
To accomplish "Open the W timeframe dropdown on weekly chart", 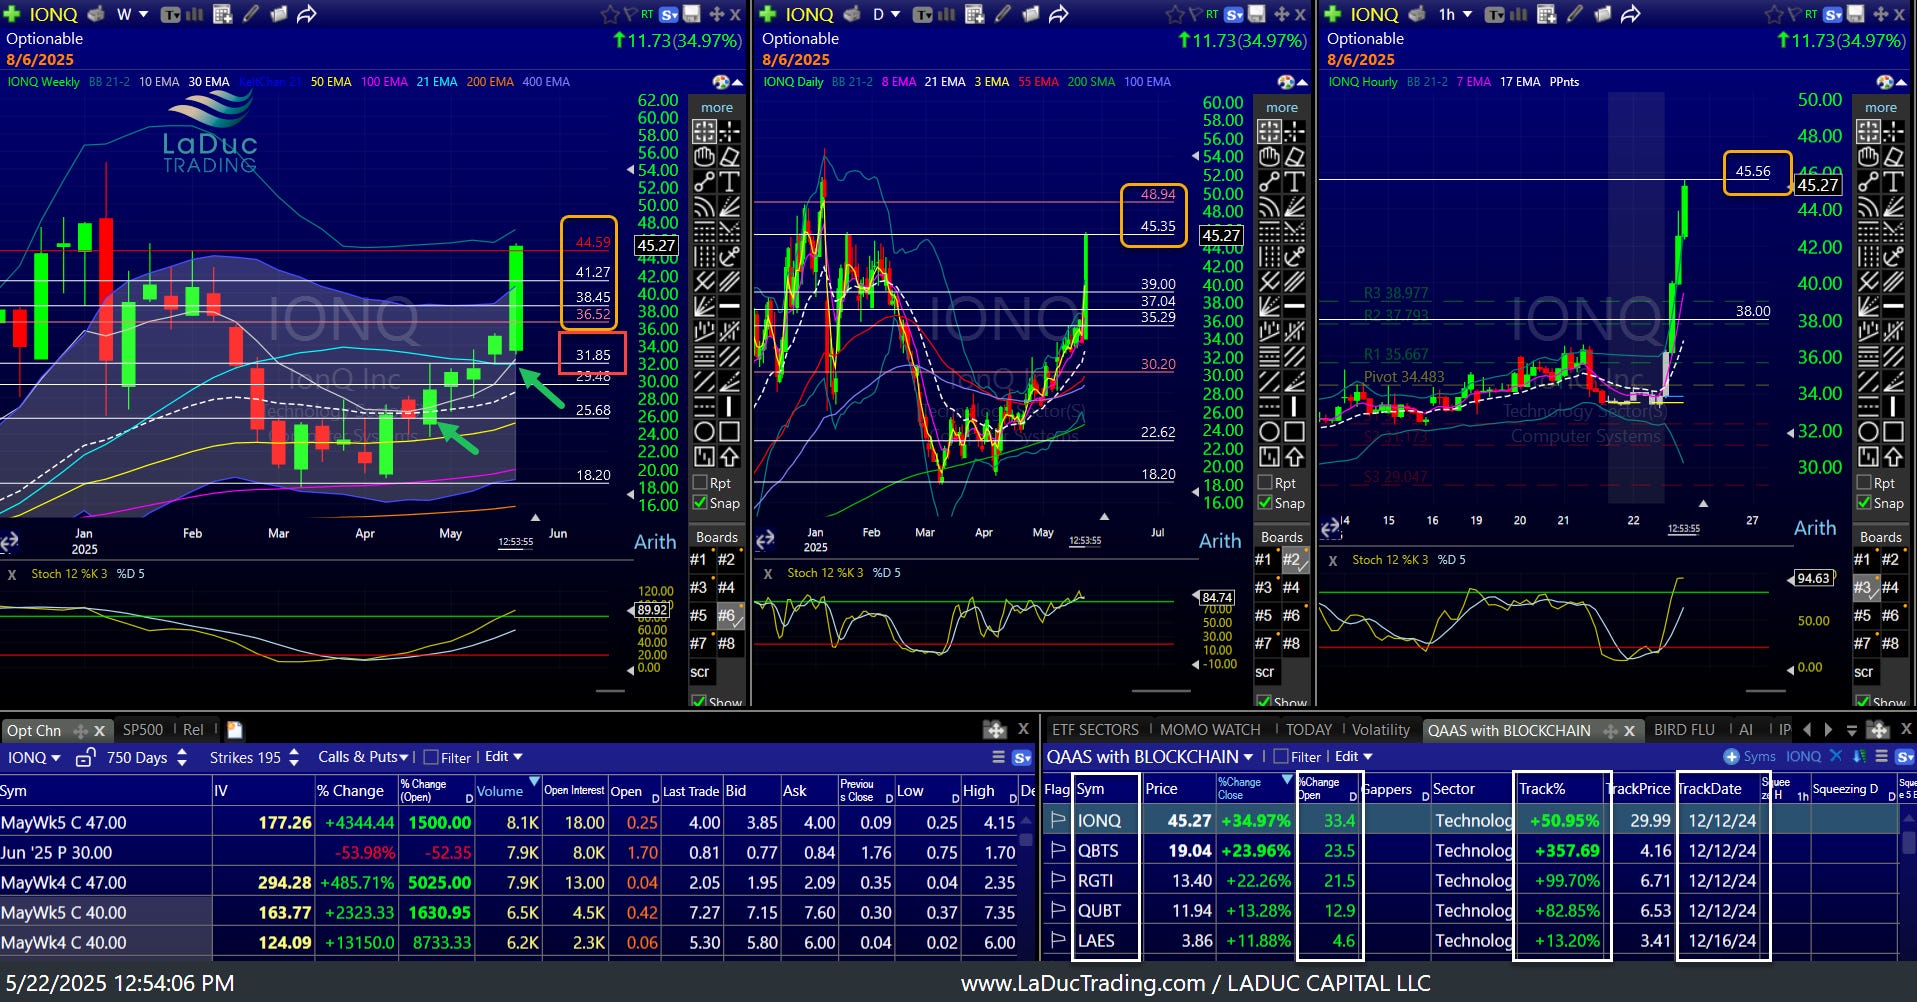I will tap(132, 14).
